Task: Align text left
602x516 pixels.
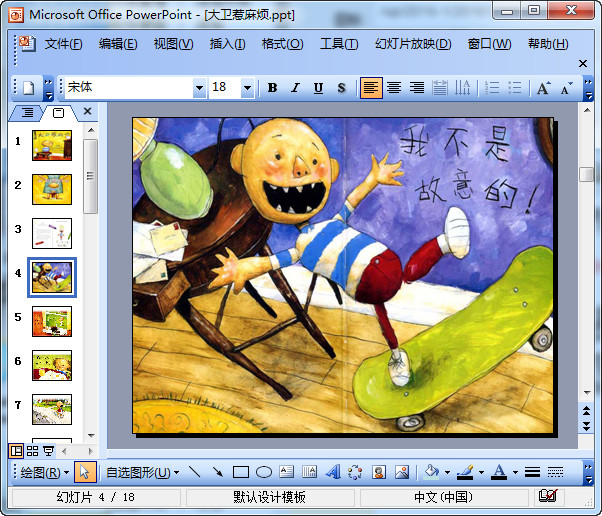Action: click(371, 88)
